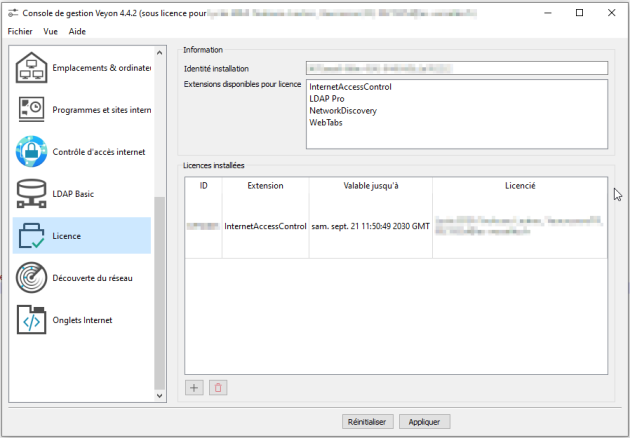Click the expiry date cell sam. sept. 21

click(371, 226)
